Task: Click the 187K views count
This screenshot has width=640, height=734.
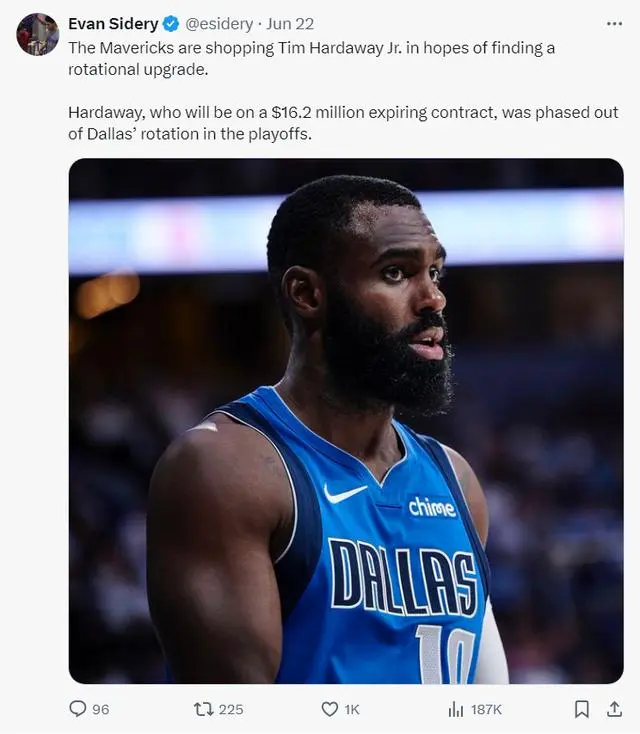Action: 486,710
